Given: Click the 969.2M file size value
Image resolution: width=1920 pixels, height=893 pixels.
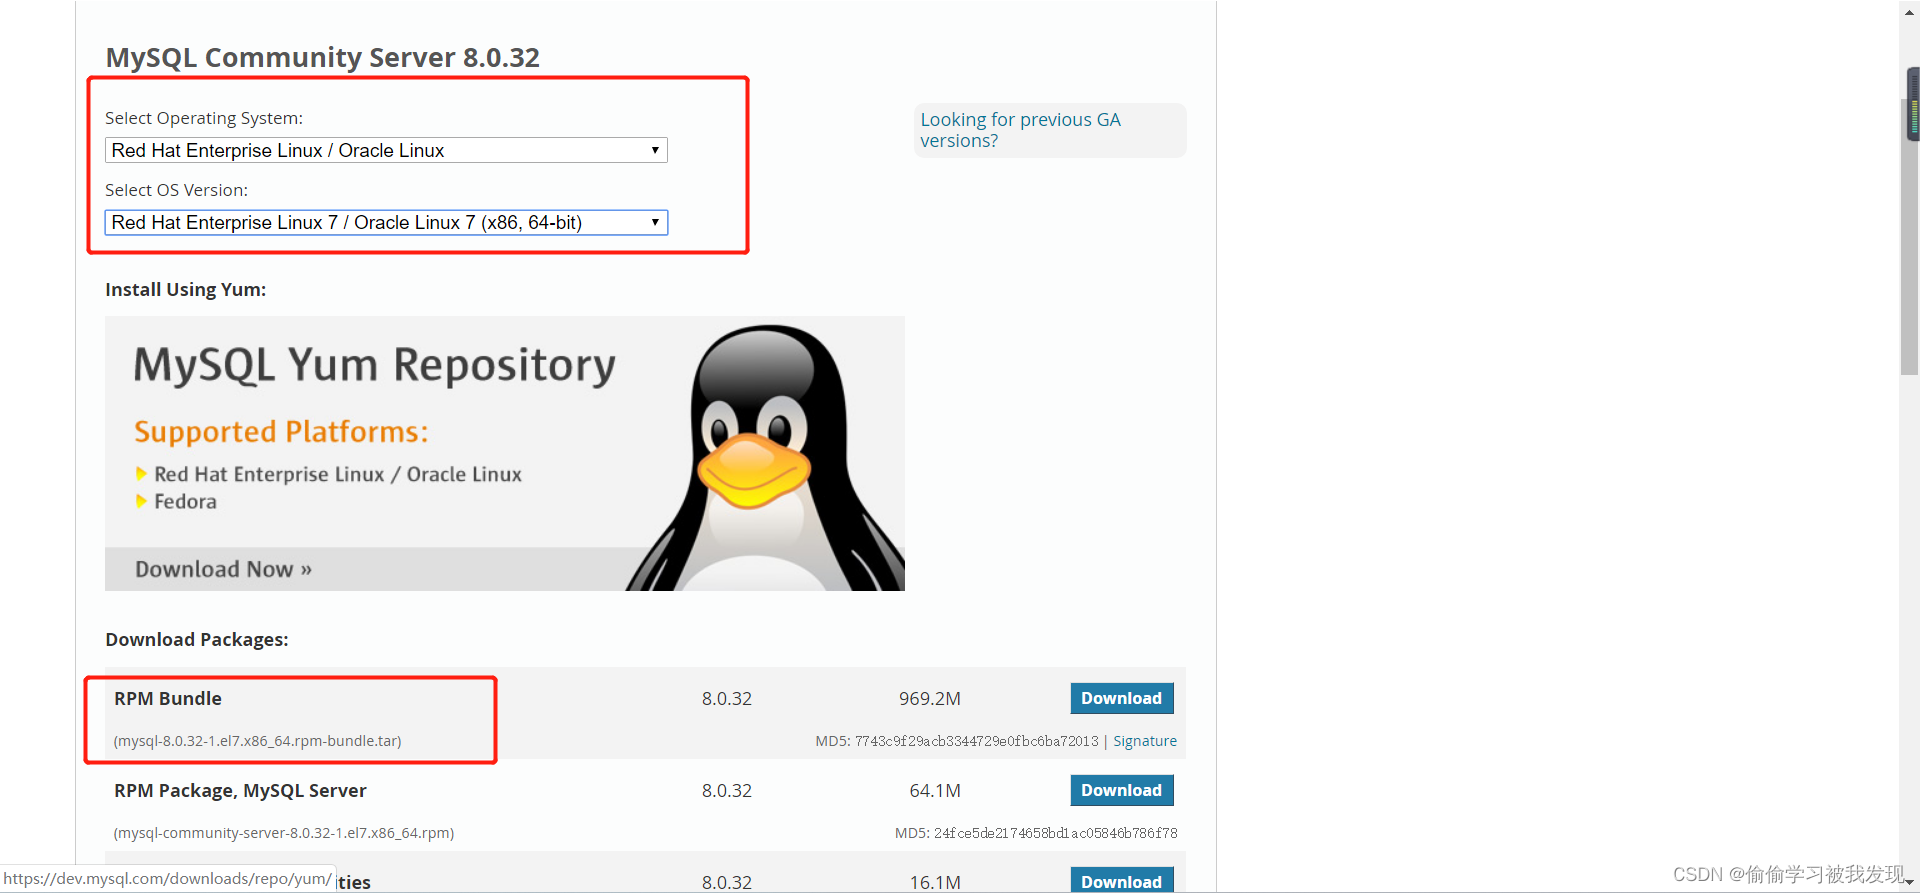Looking at the screenshot, I should (x=930, y=698).
